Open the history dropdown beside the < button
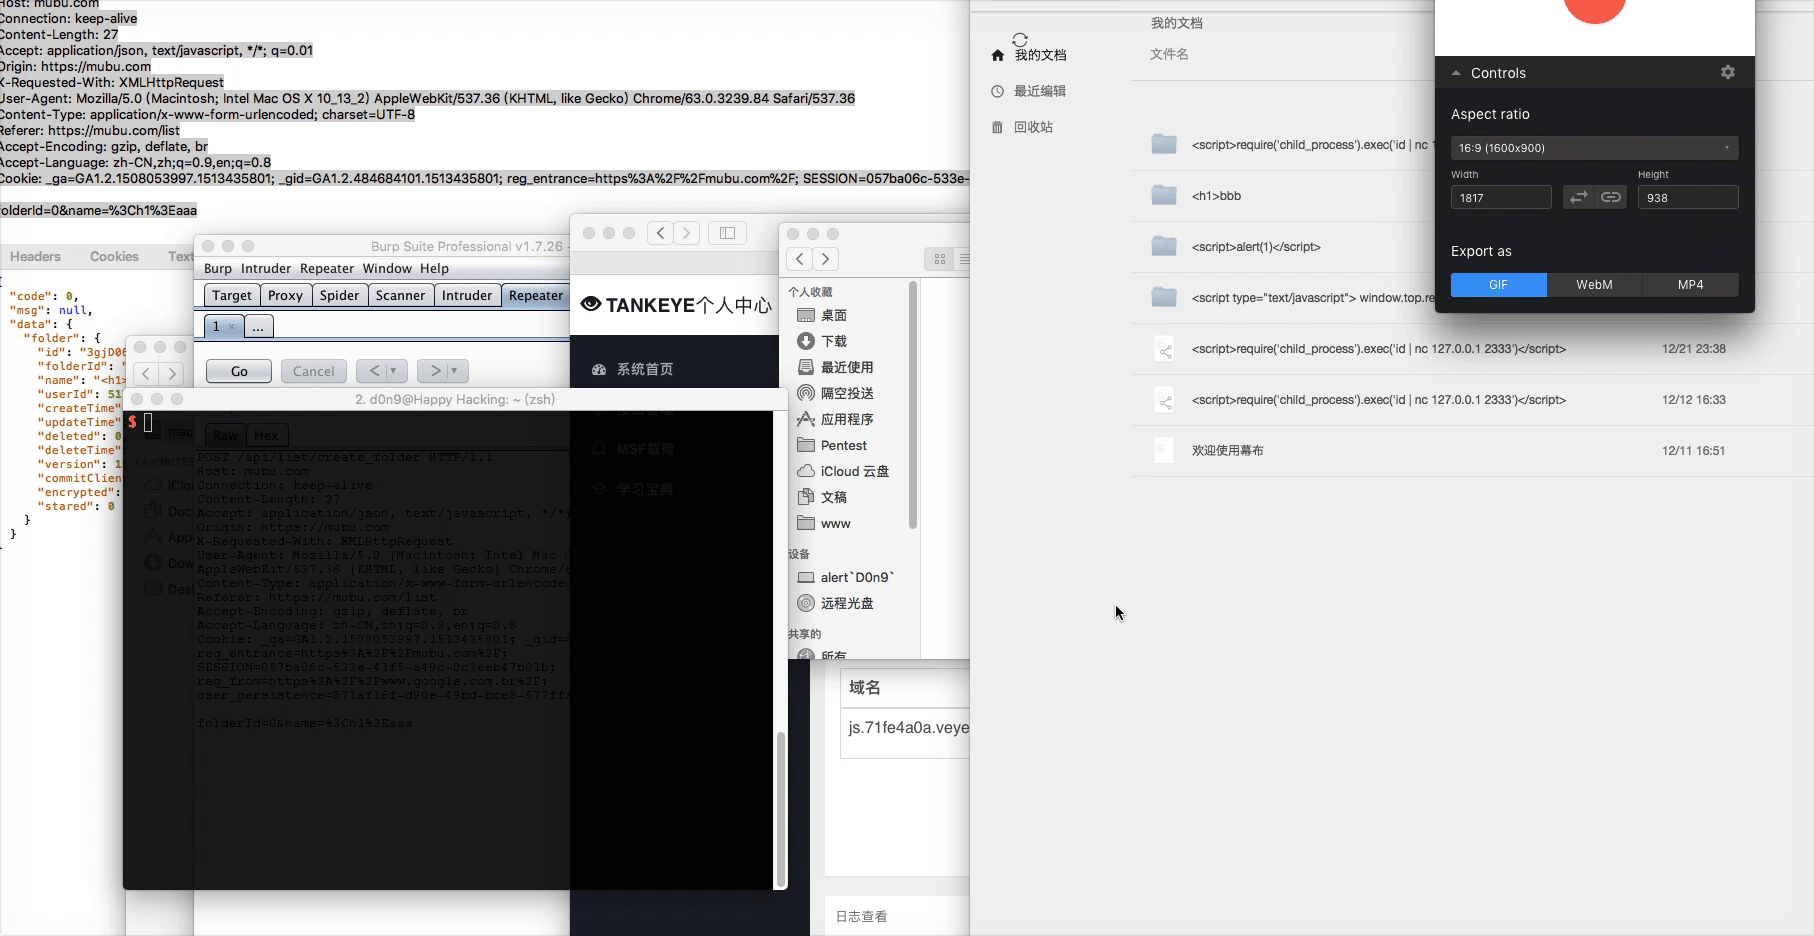Image resolution: width=1814 pixels, height=936 pixels. [x=396, y=371]
